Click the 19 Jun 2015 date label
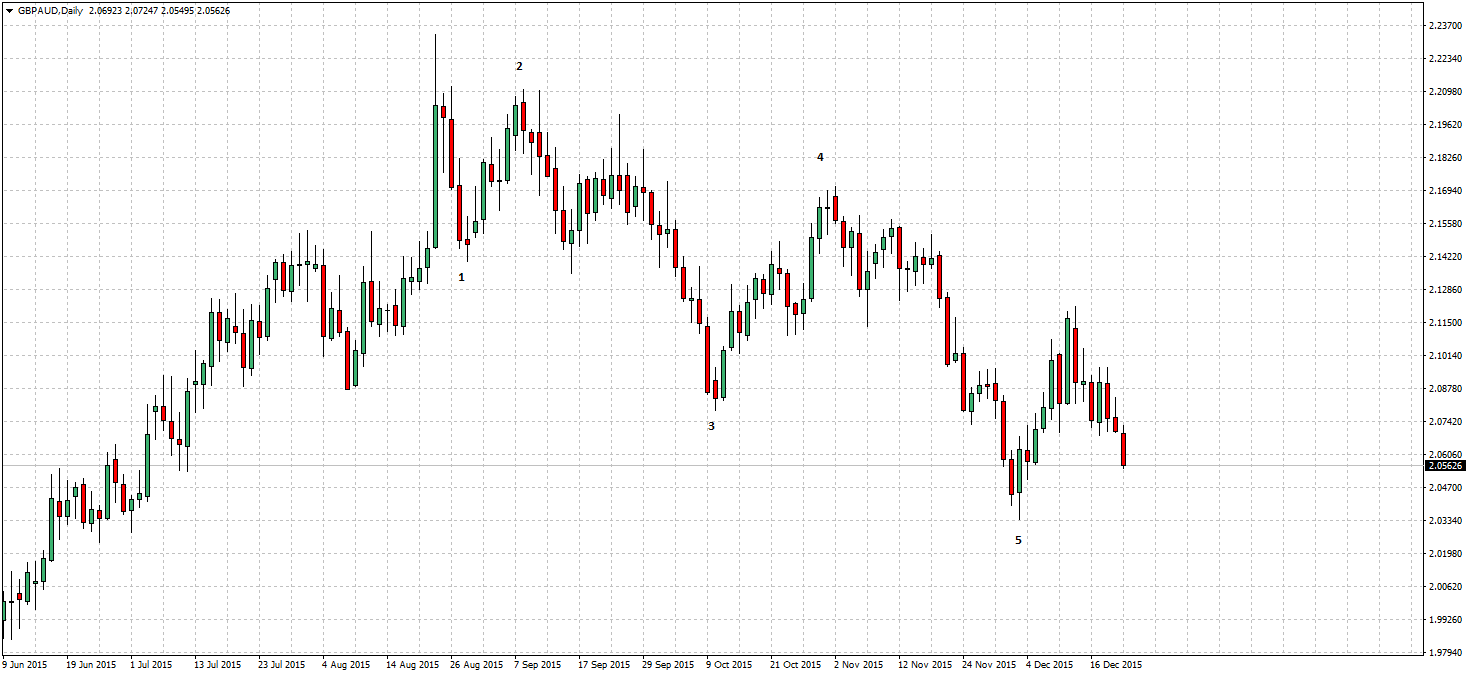The image size is (1466, 676). [91, 664]
